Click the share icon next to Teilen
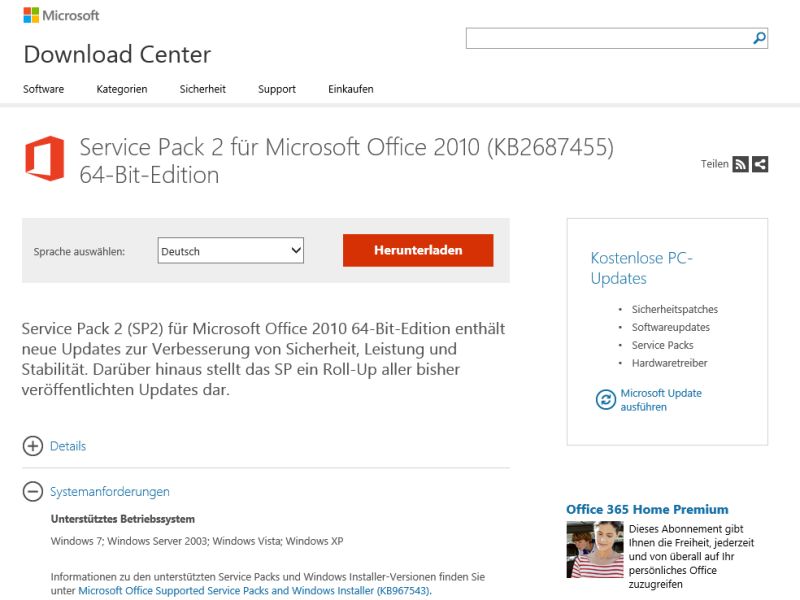Image resolution: width=800 pixels, height=600 pixels. click(760, 164)
